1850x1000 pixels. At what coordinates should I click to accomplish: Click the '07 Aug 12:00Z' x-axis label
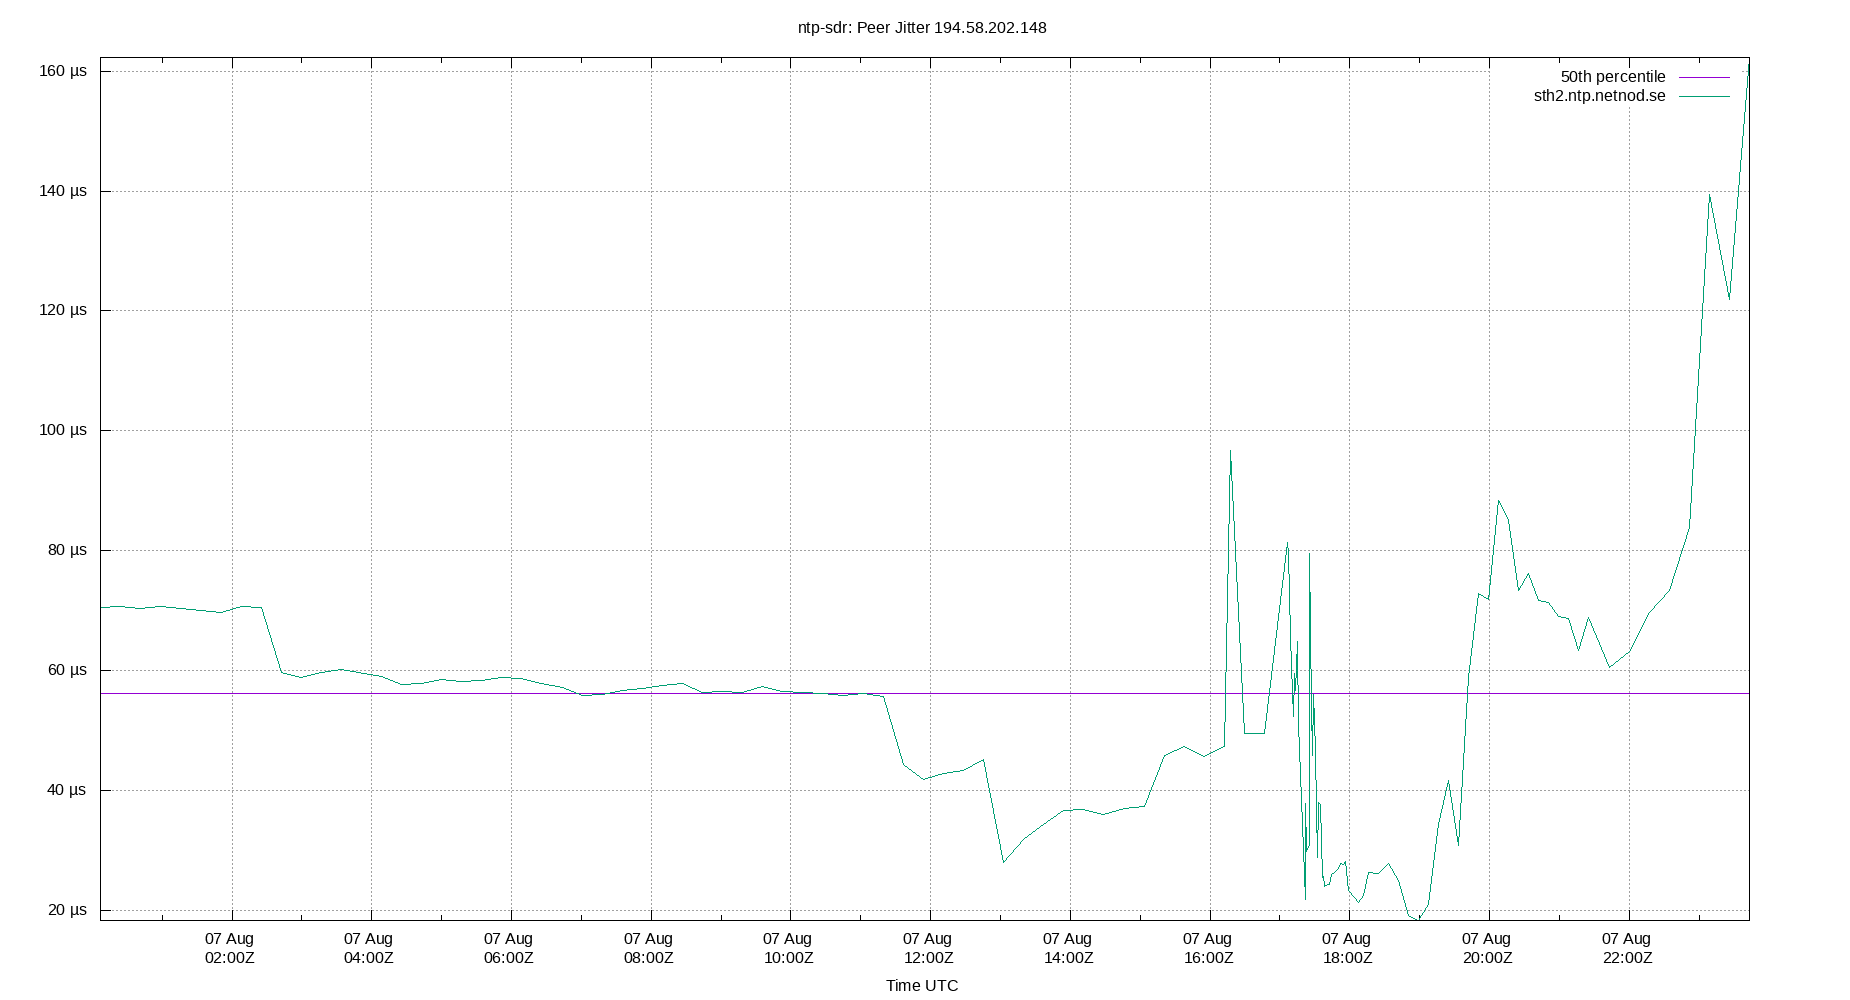coord(928,948)
